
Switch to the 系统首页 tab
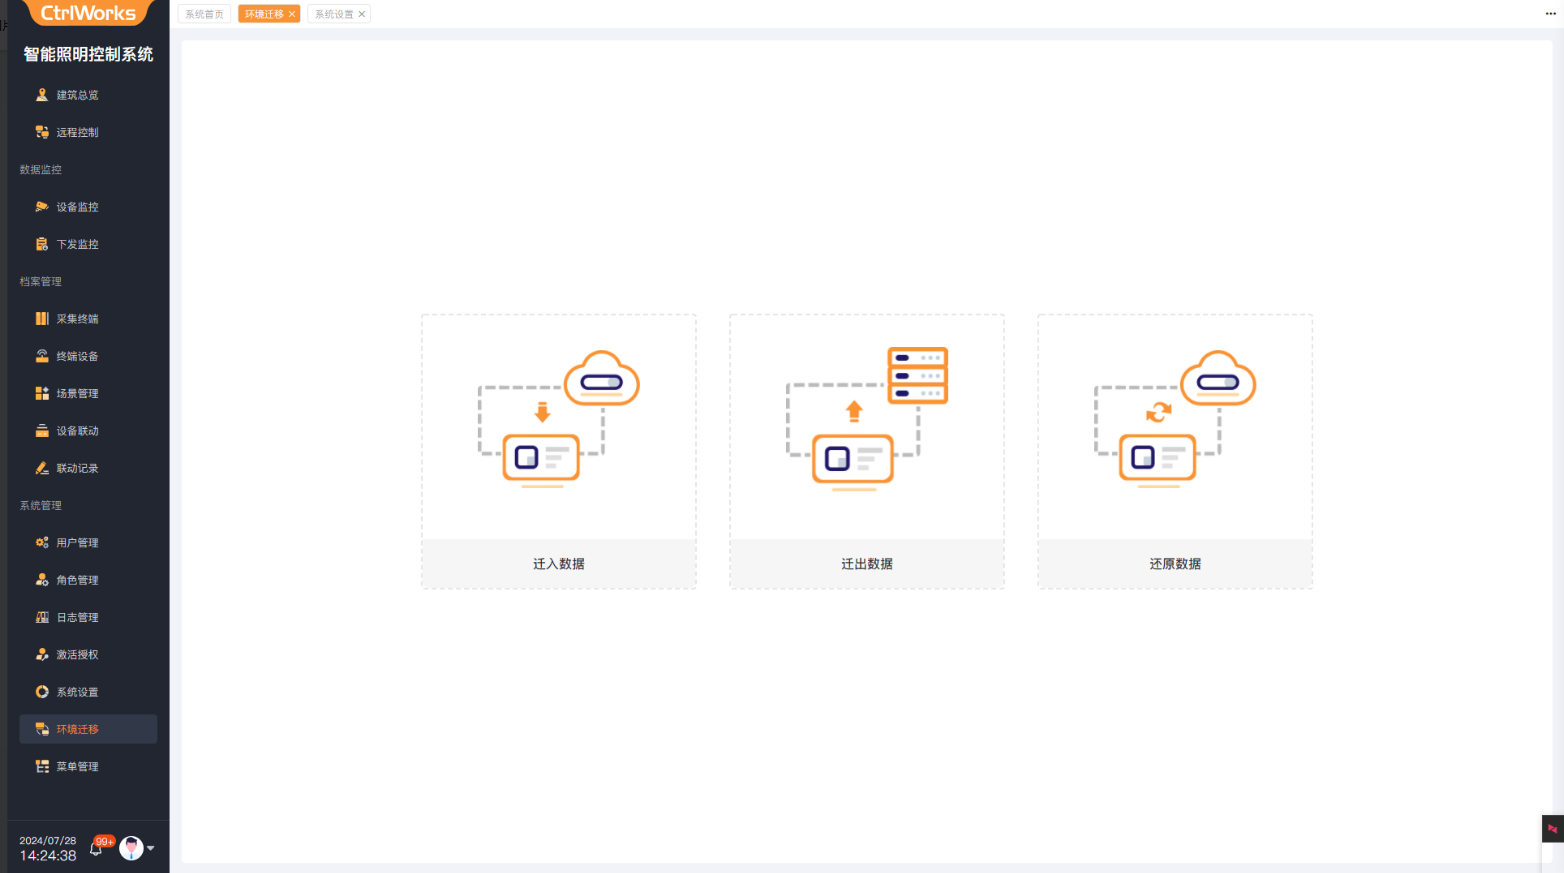click(x=204, y=14)
